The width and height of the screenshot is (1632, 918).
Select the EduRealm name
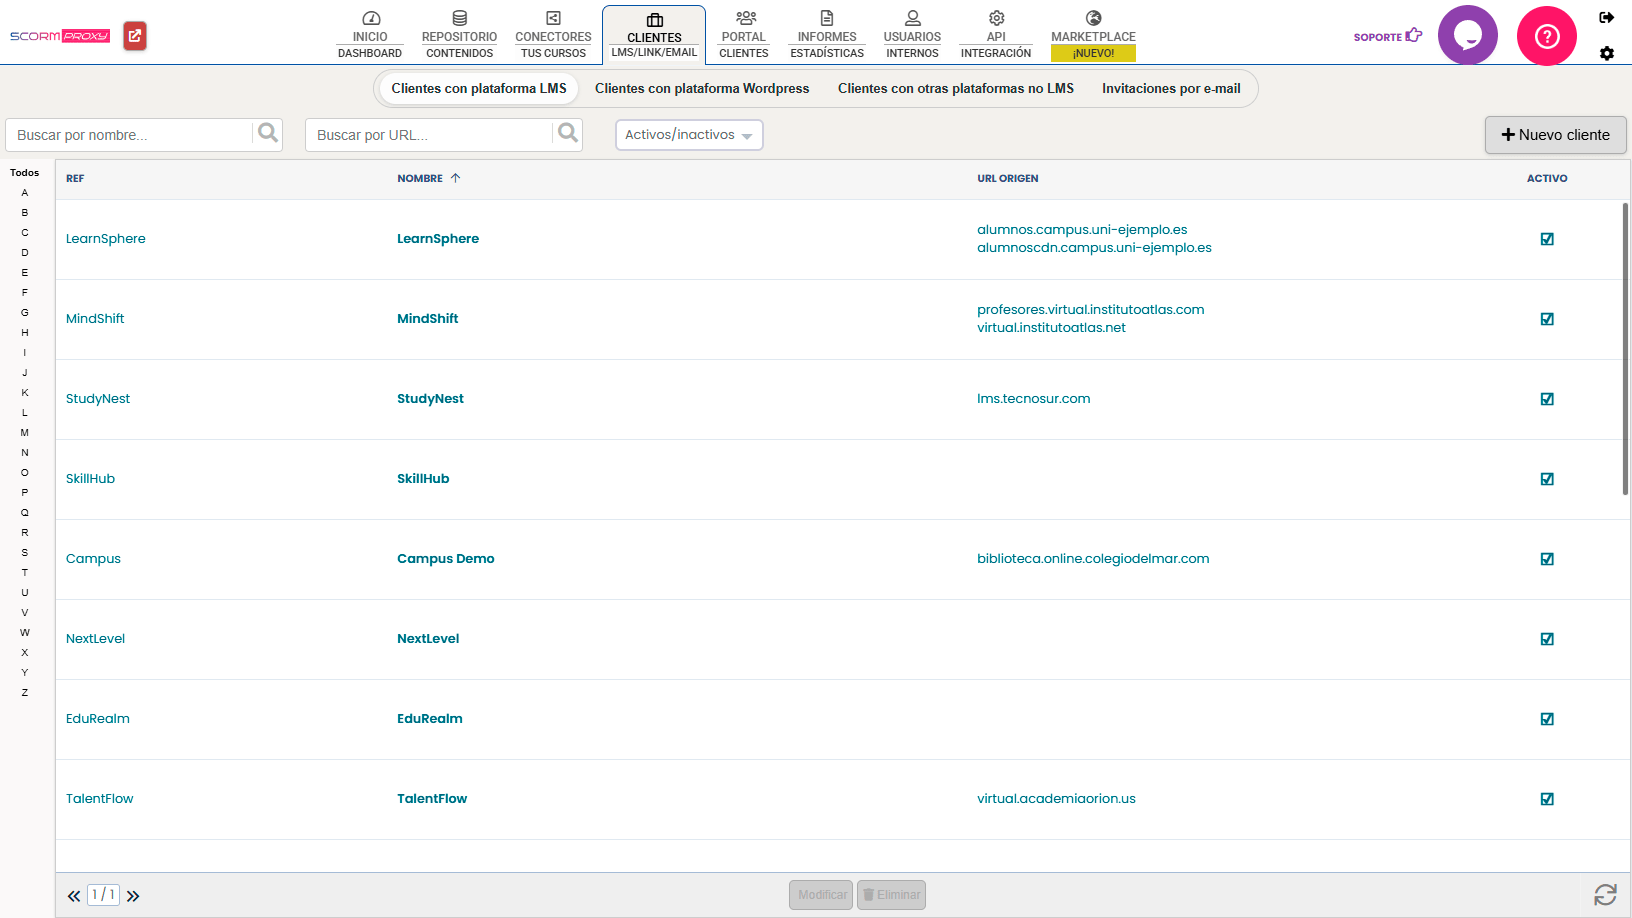[430, 718]
